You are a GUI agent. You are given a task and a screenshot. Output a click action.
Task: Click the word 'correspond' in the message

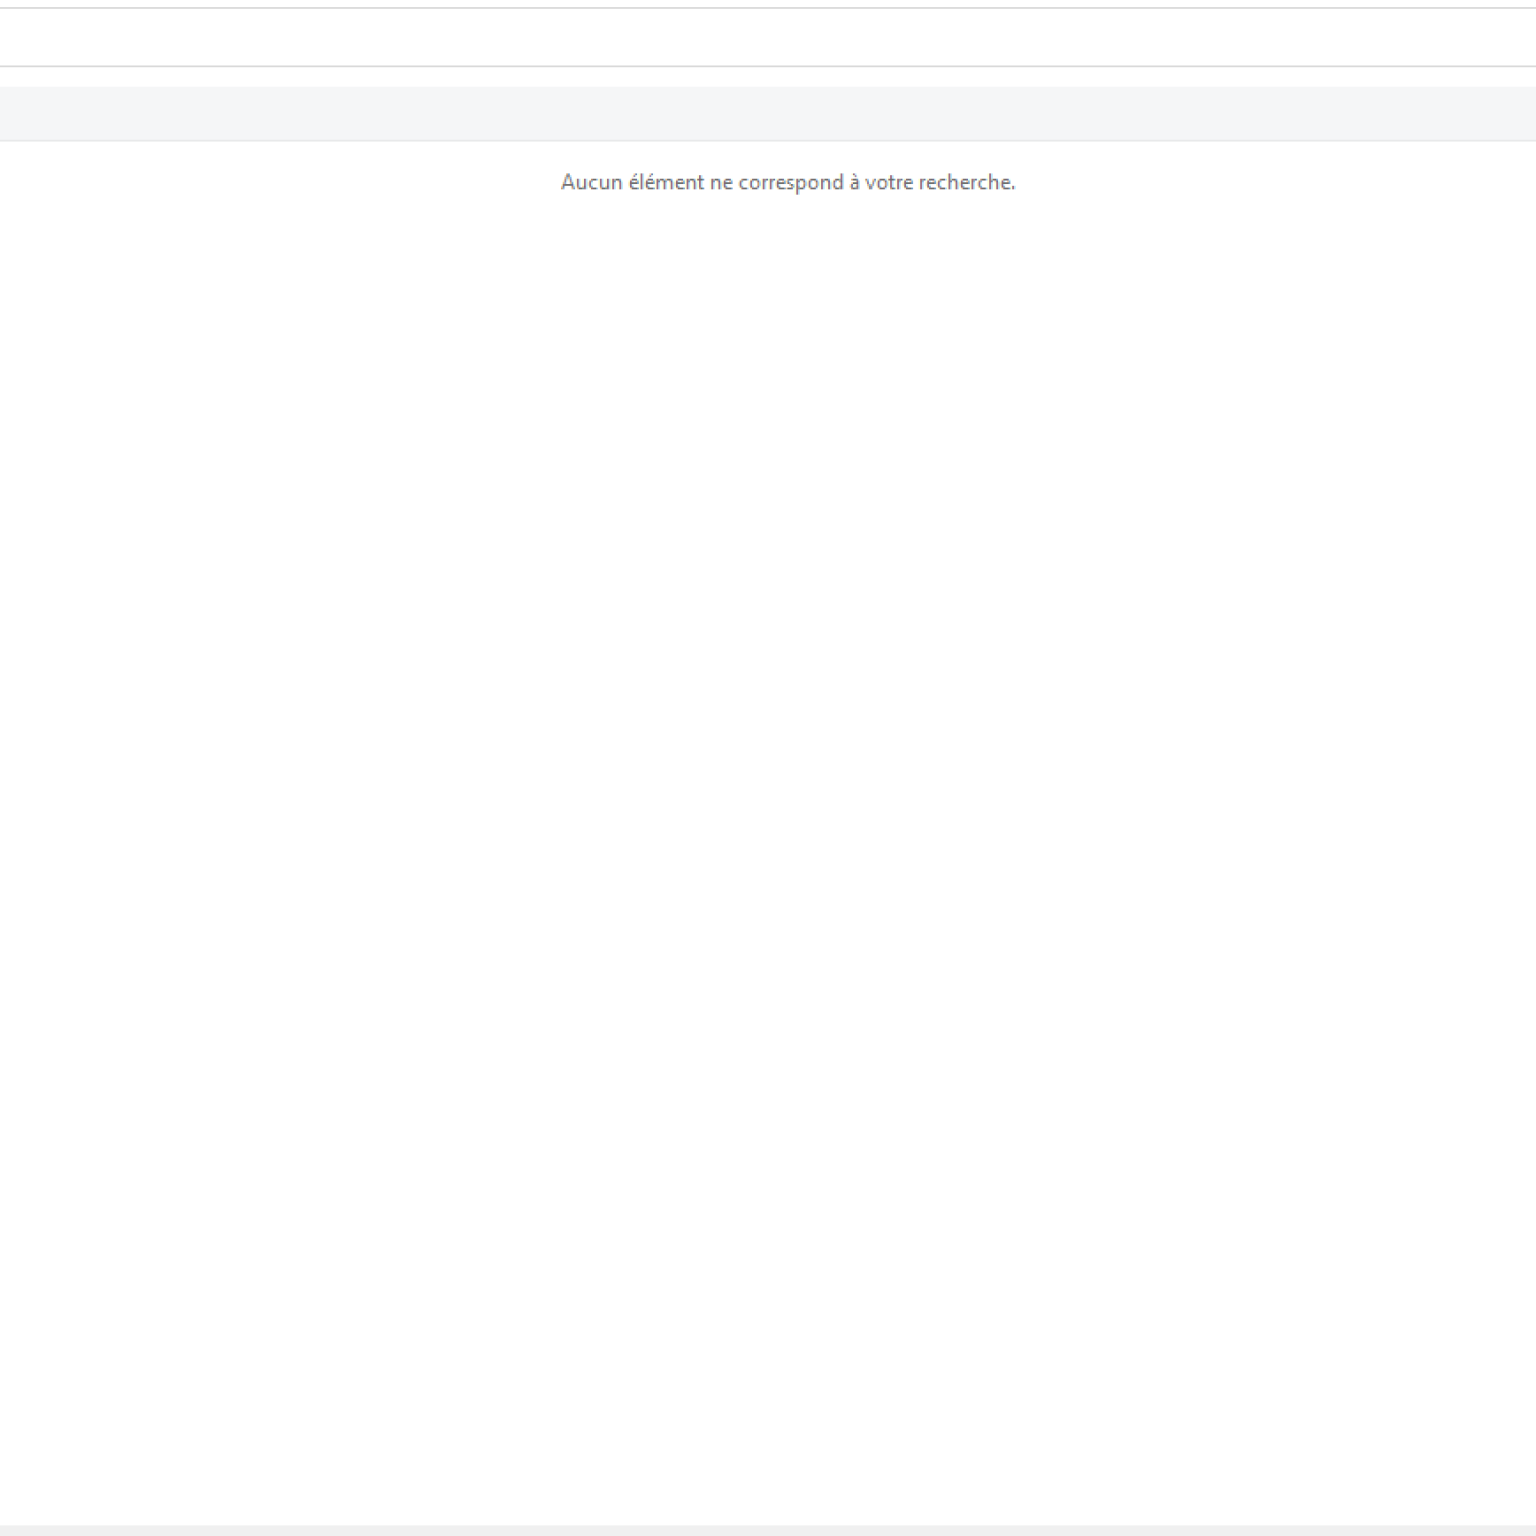click(790, 182)
